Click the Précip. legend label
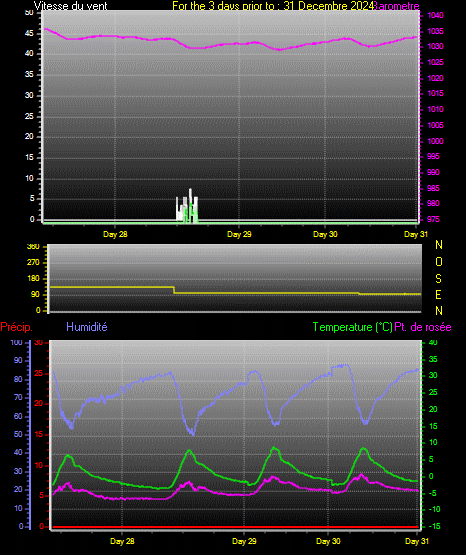 [x=16, y=327]
